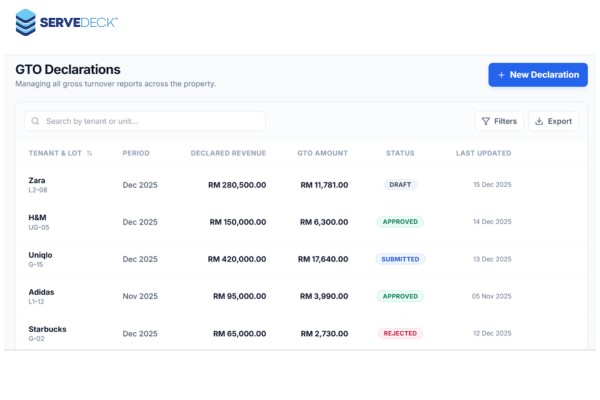Click the sort icon beside Tenant & Lot
The width and height of the screenshot is (600, 400).
click(90, 153)
